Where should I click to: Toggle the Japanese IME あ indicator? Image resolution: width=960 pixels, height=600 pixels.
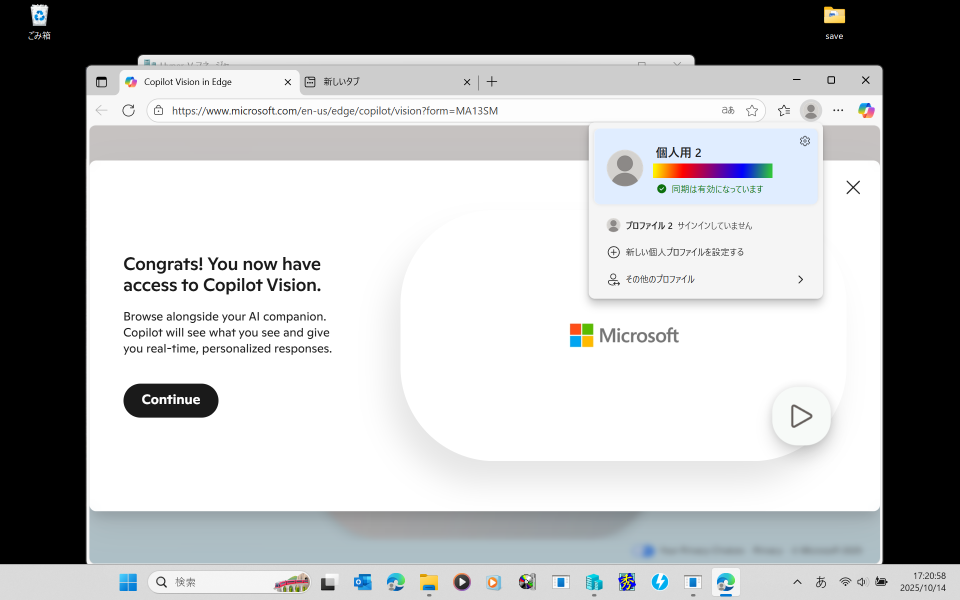pos(821,582)
